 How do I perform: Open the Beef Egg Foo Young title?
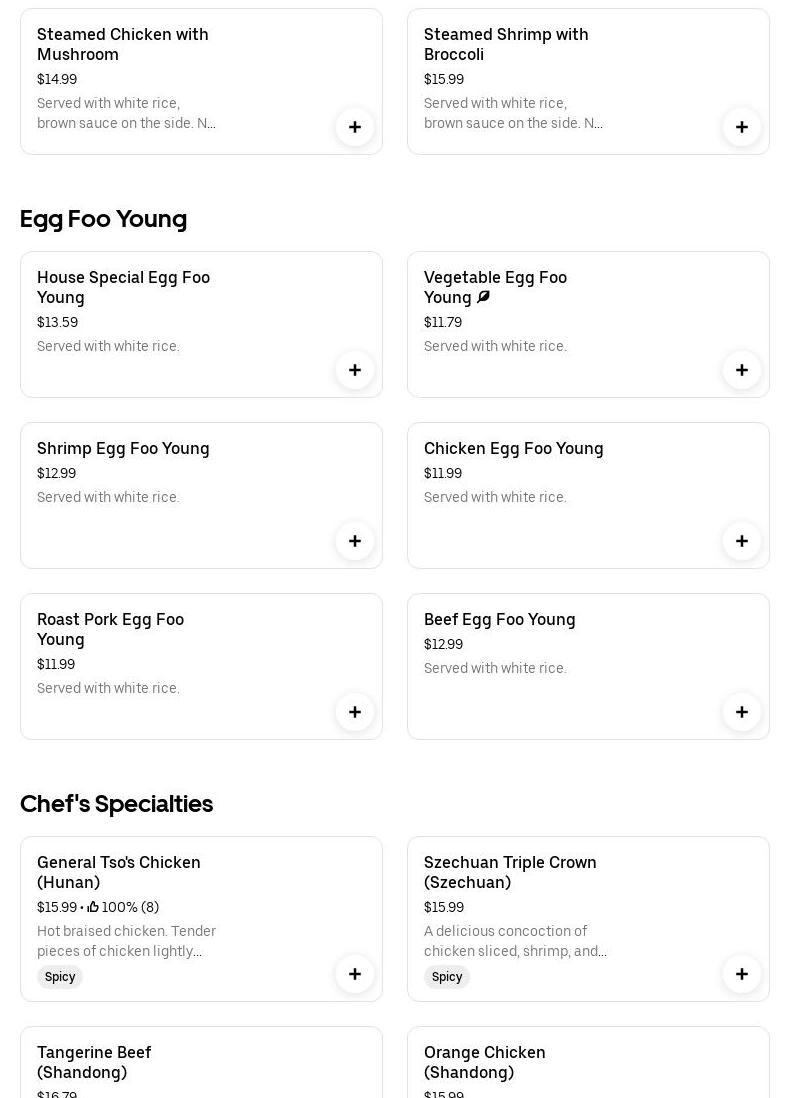pos(499,619)
